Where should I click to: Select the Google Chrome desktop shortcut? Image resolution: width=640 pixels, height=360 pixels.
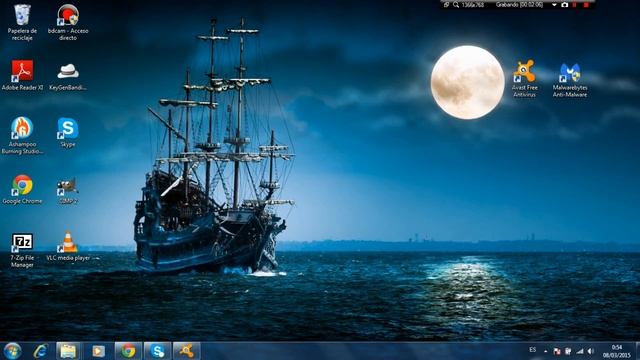22,189
